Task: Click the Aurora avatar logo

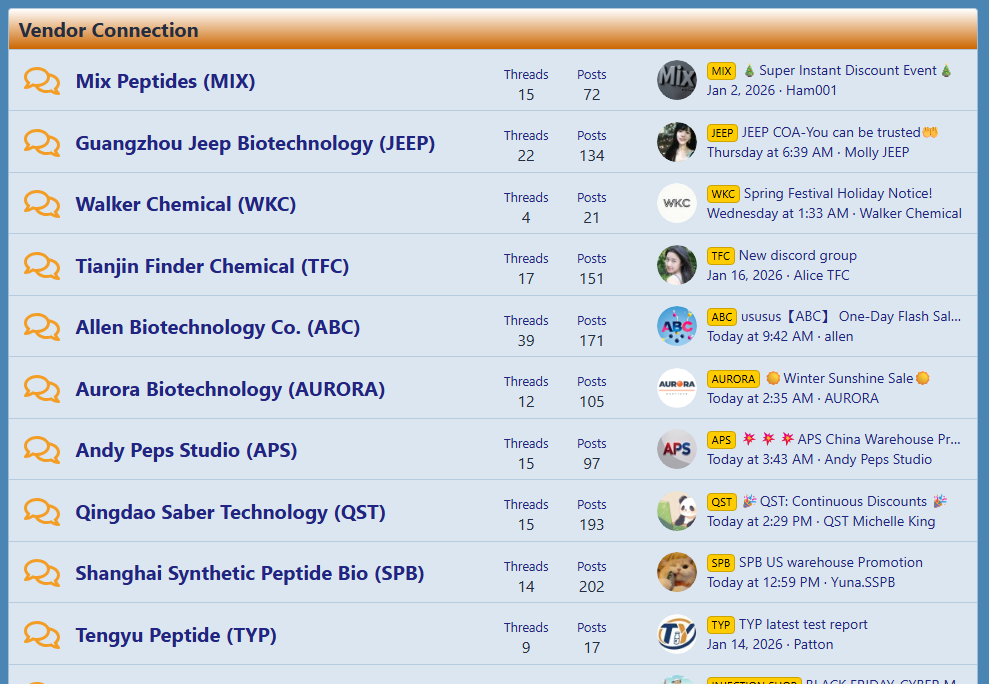Action: 677,388
